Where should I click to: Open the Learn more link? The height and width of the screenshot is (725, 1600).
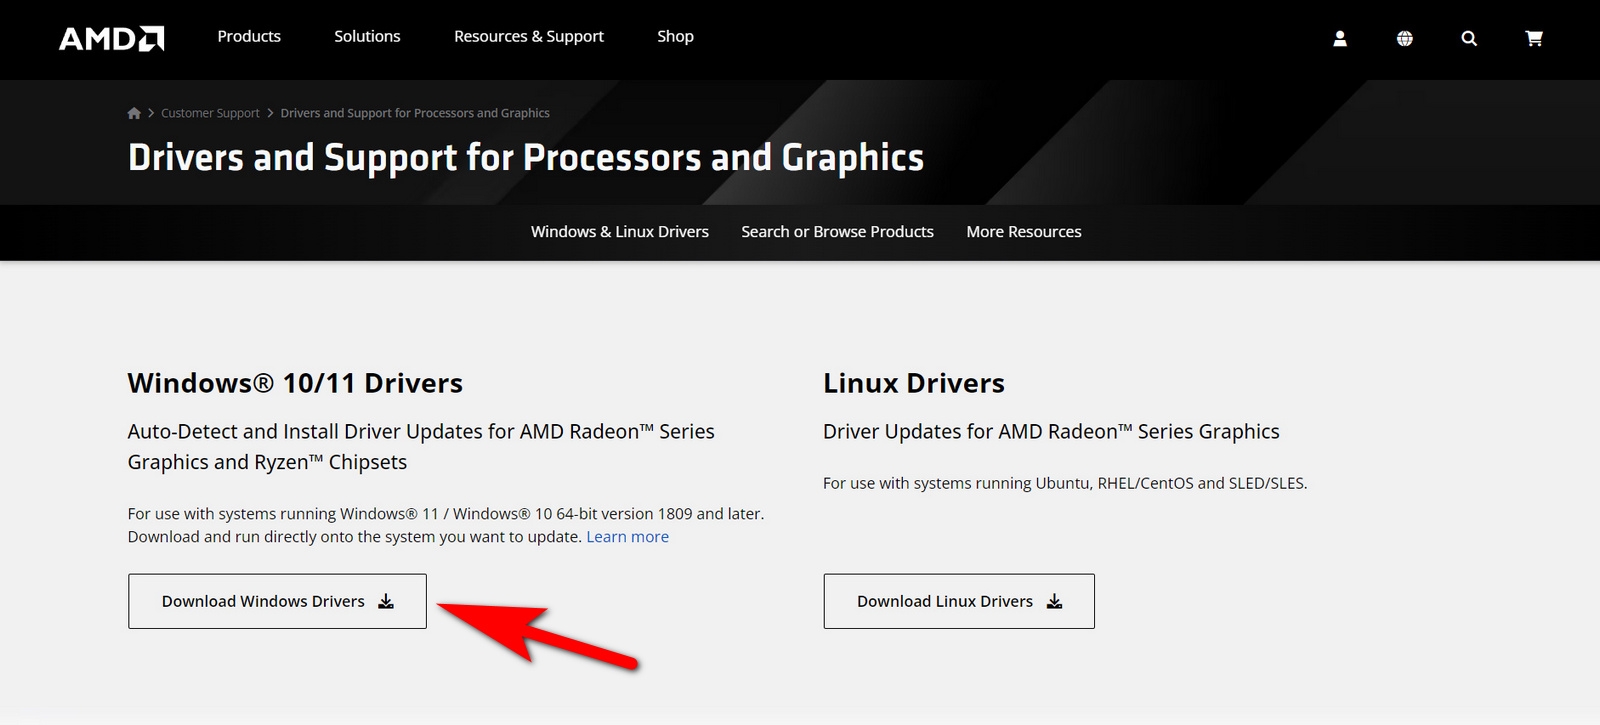coord(627,536)
